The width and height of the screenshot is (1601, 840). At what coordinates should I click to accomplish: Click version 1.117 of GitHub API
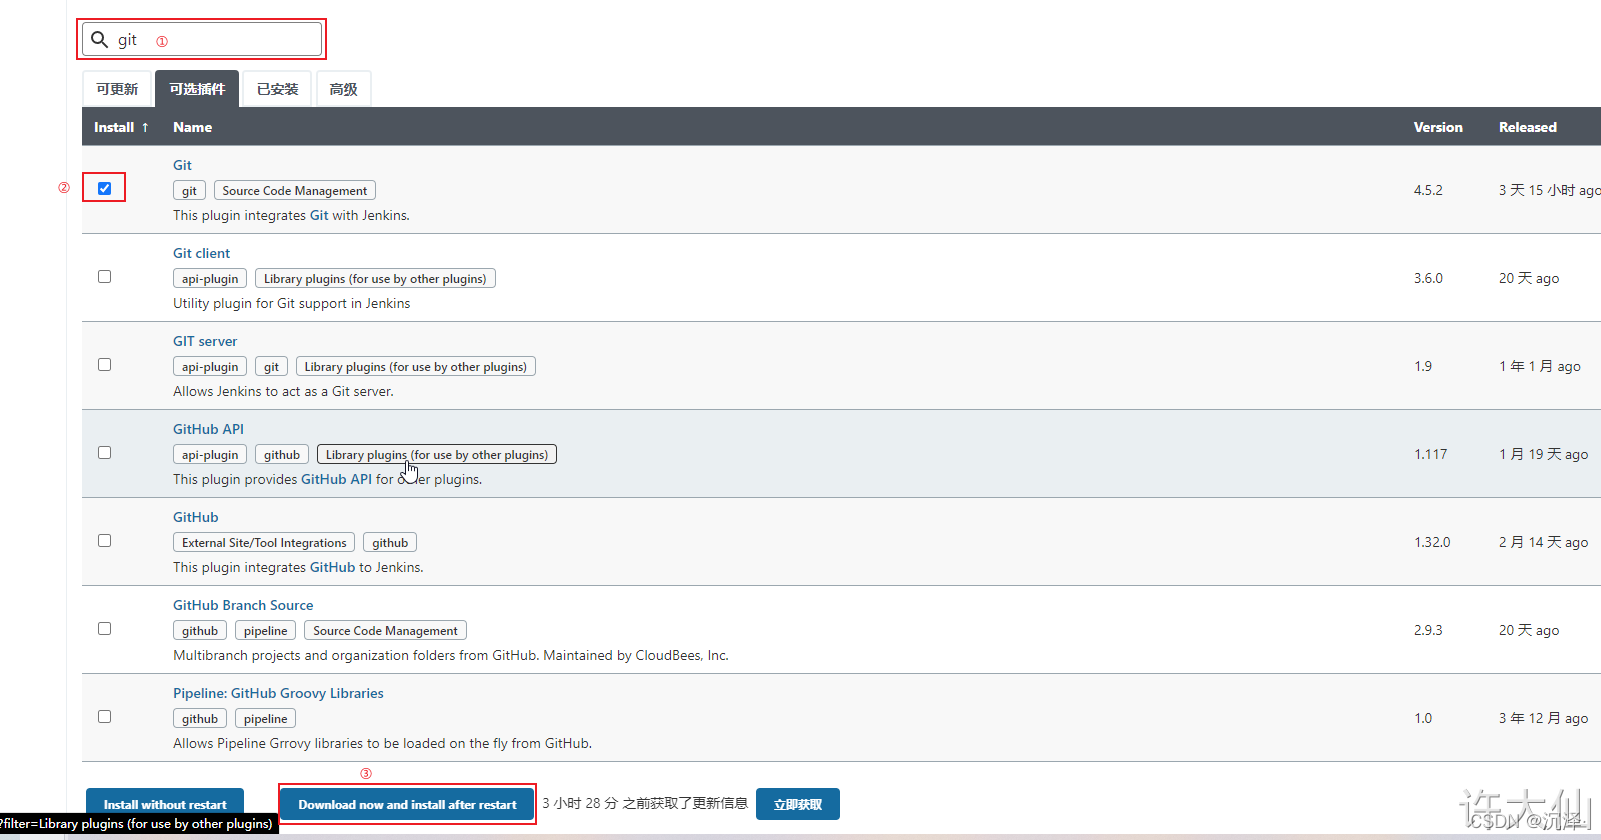[1430, 454]
